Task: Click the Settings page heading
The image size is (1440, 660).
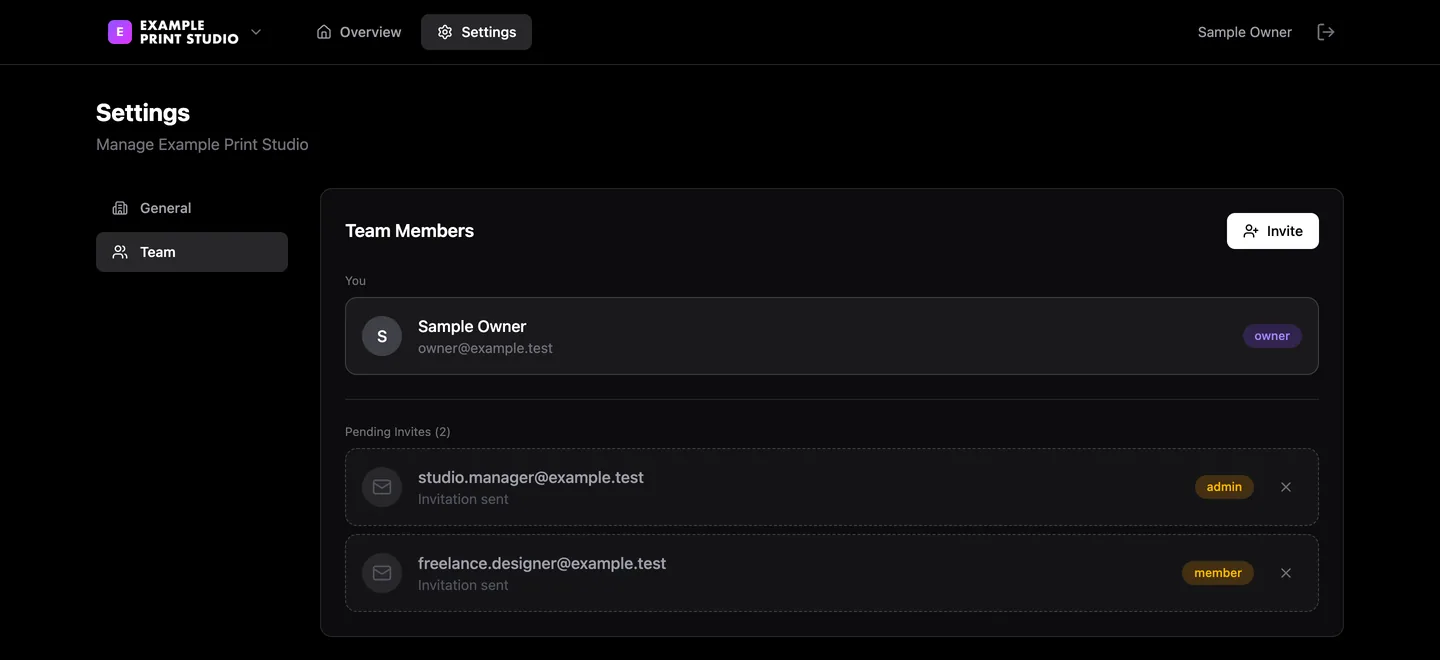Action: coord(143,113)
